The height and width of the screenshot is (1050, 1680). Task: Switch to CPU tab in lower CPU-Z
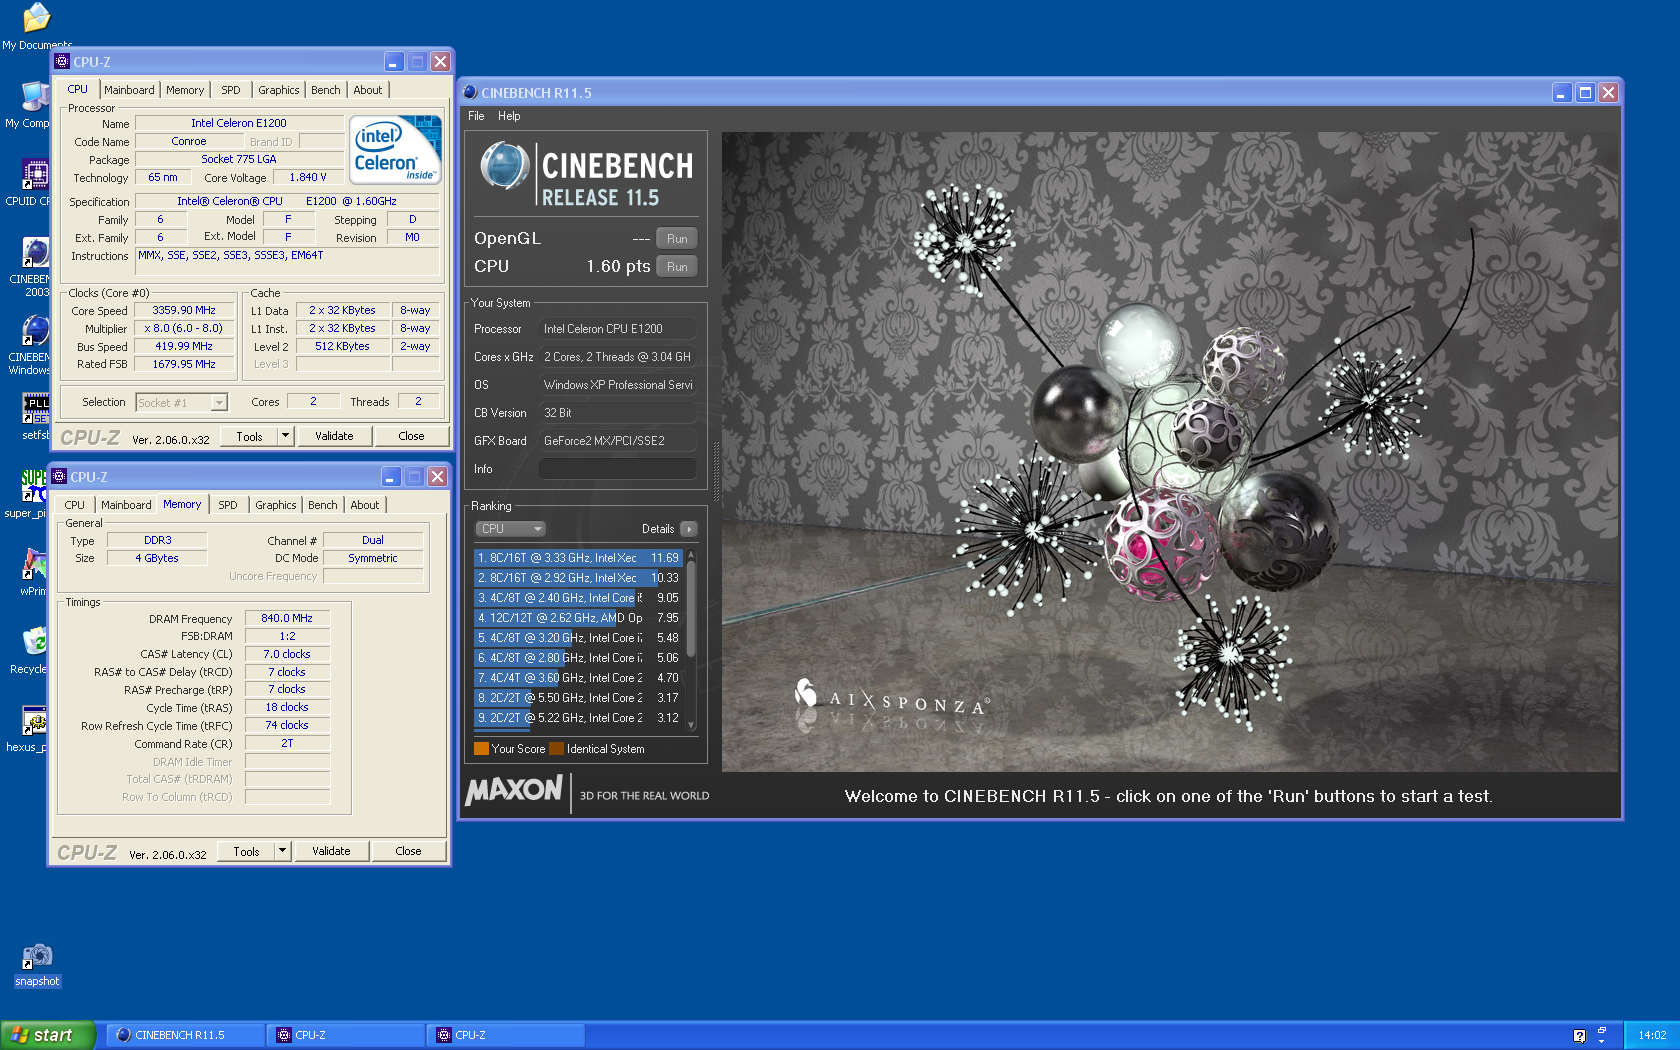(75, 505)
